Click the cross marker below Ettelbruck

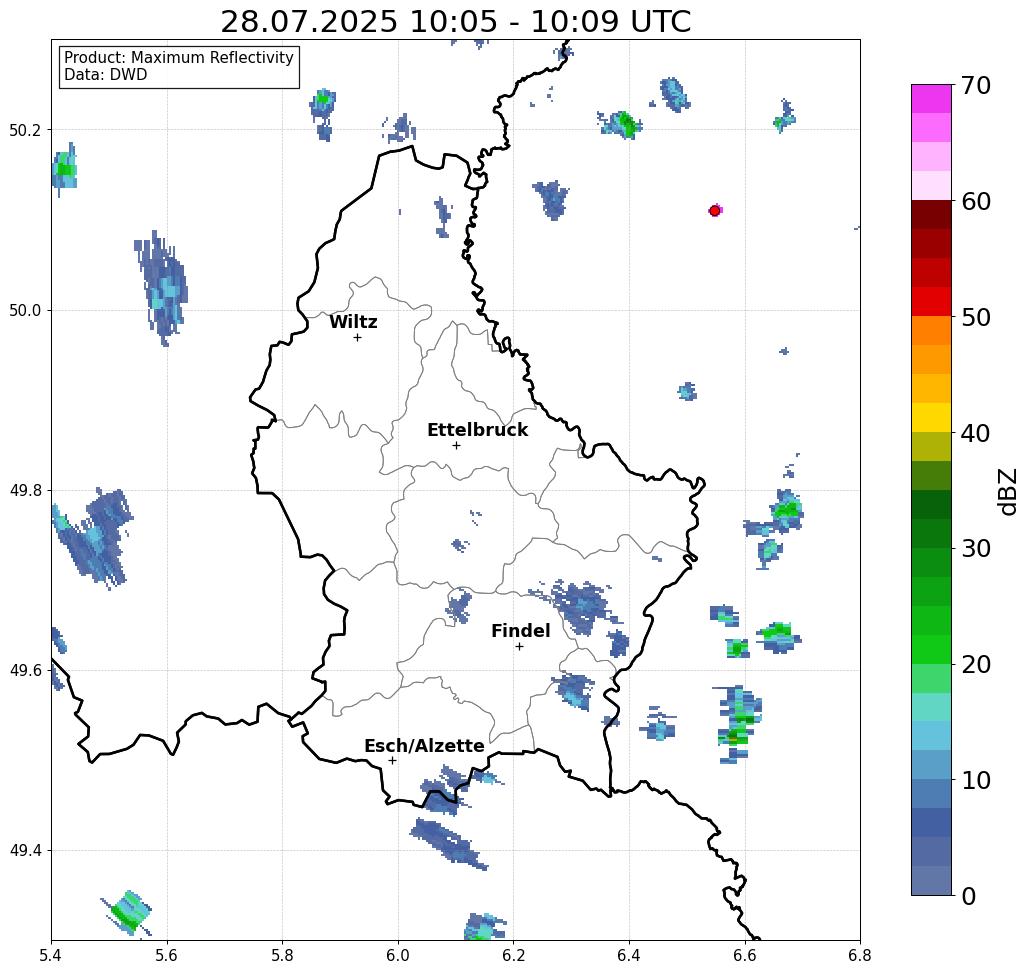[456, 445]
